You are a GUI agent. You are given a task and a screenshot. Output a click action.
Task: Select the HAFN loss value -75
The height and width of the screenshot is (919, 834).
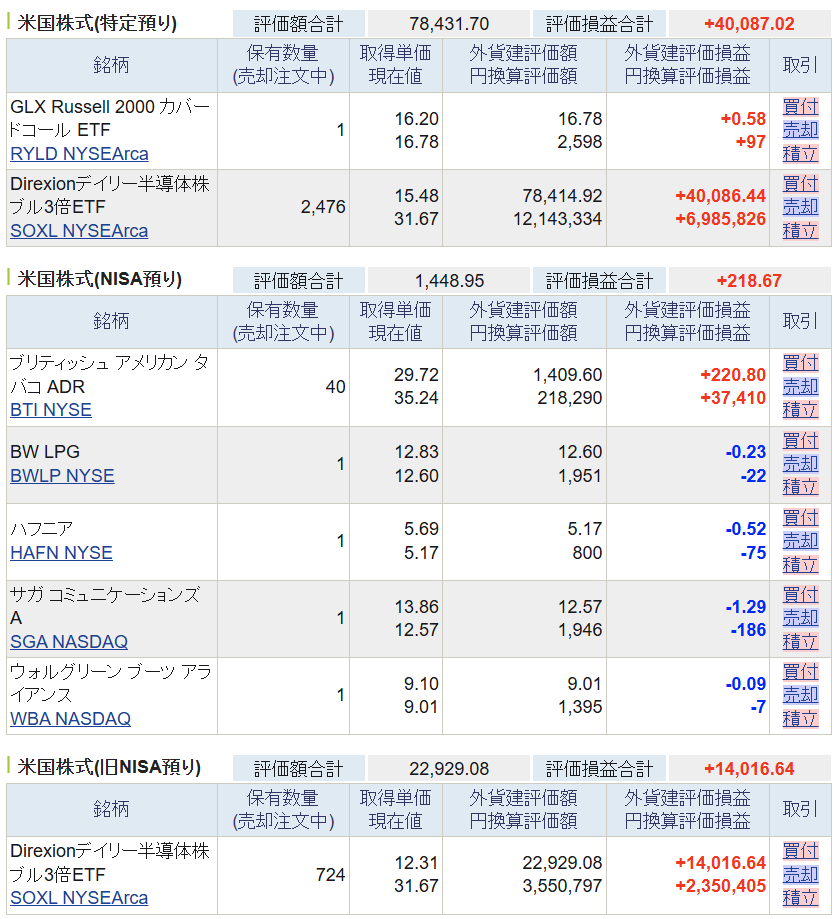[x=753, y=553]
